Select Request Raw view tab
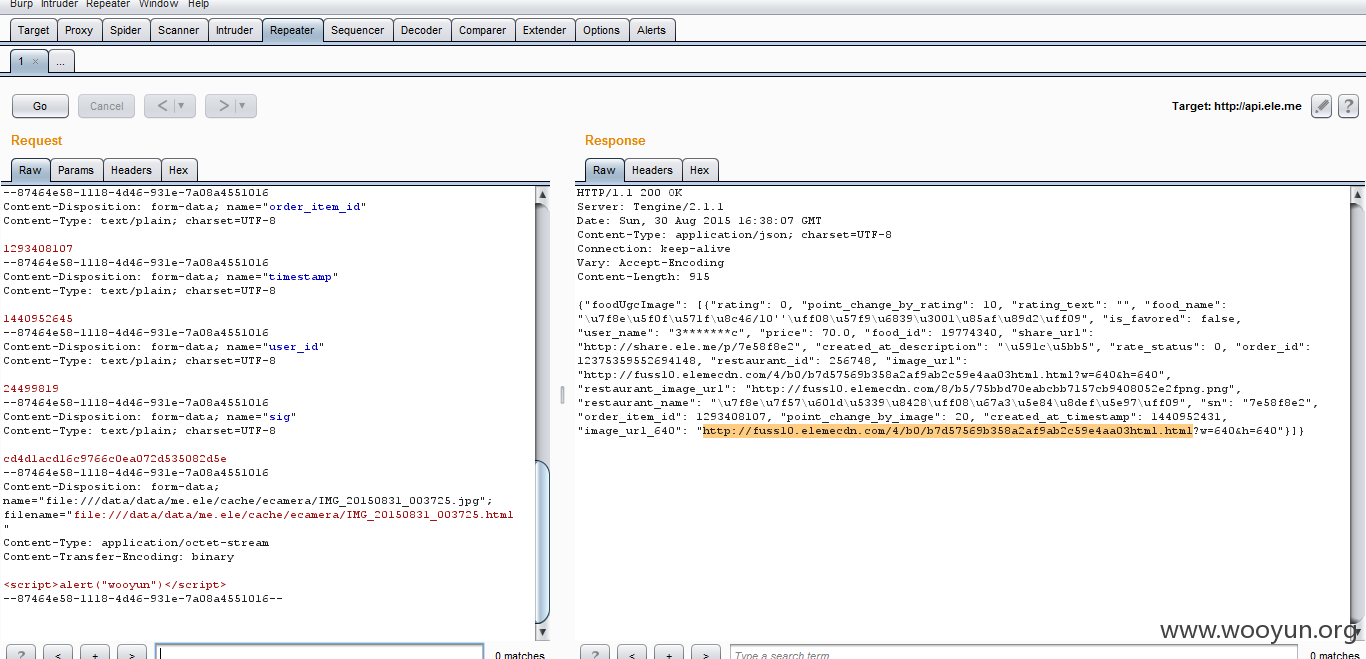The image size is (1366, 659). 30,170
